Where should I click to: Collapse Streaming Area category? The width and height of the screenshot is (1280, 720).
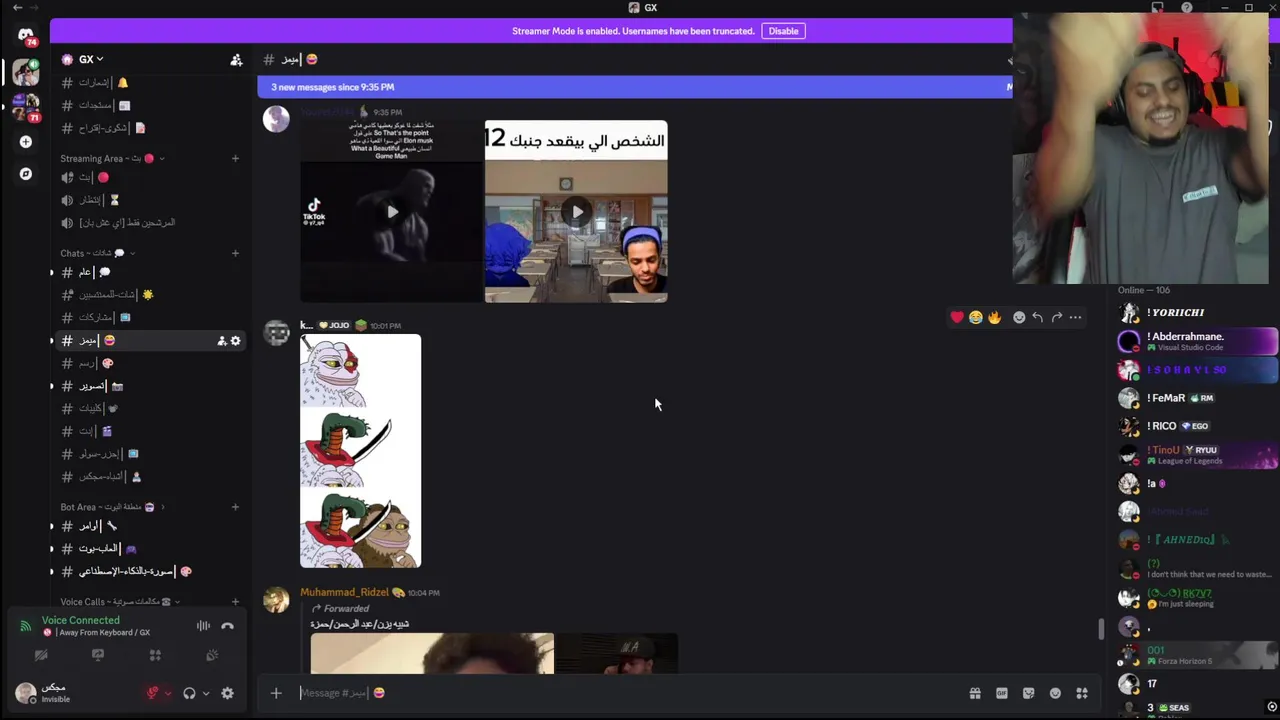(x=112, y=158)
